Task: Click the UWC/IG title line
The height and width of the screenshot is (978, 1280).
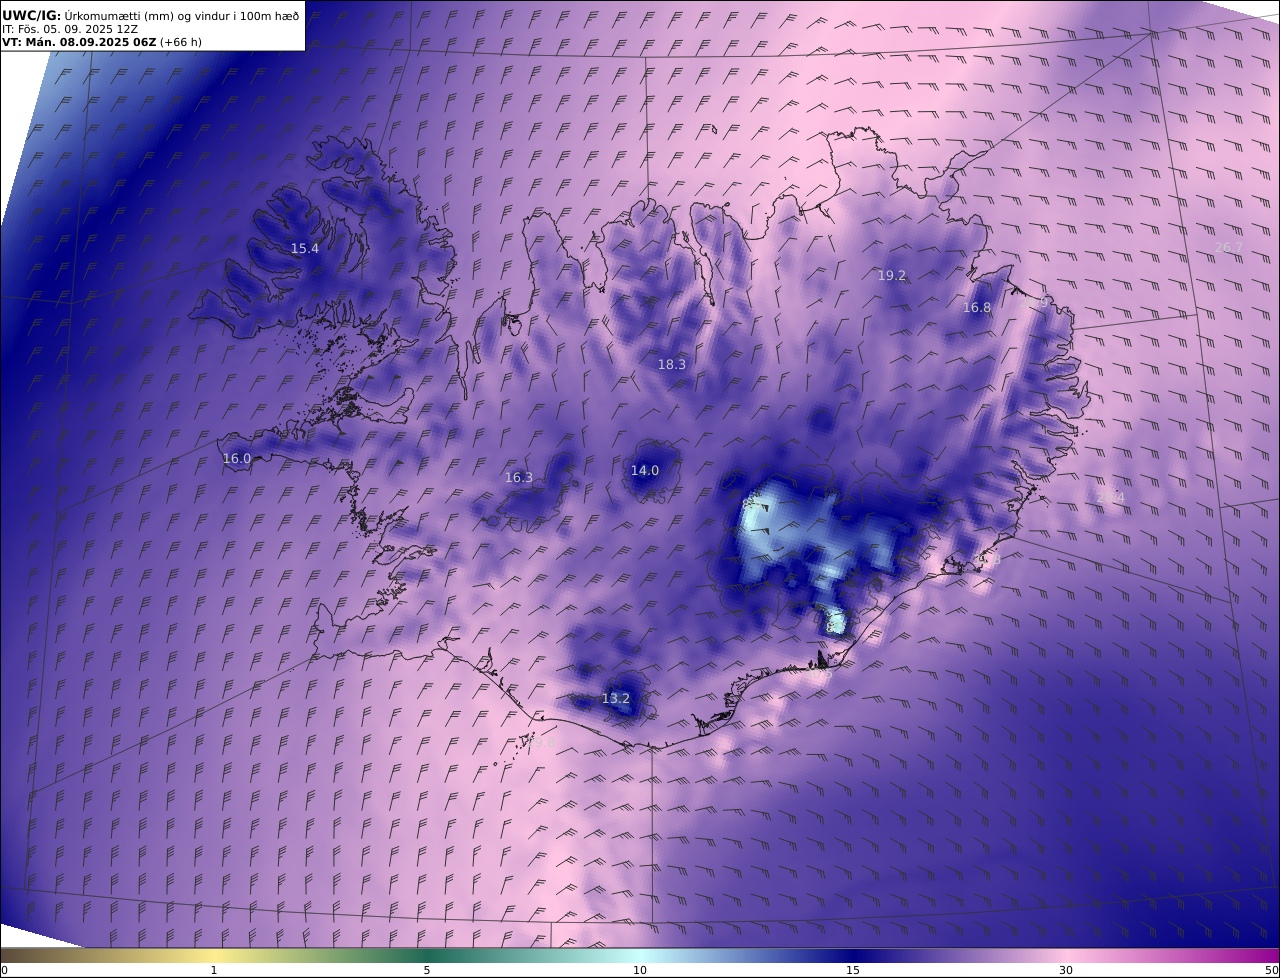Action: (x=151, y=15)
